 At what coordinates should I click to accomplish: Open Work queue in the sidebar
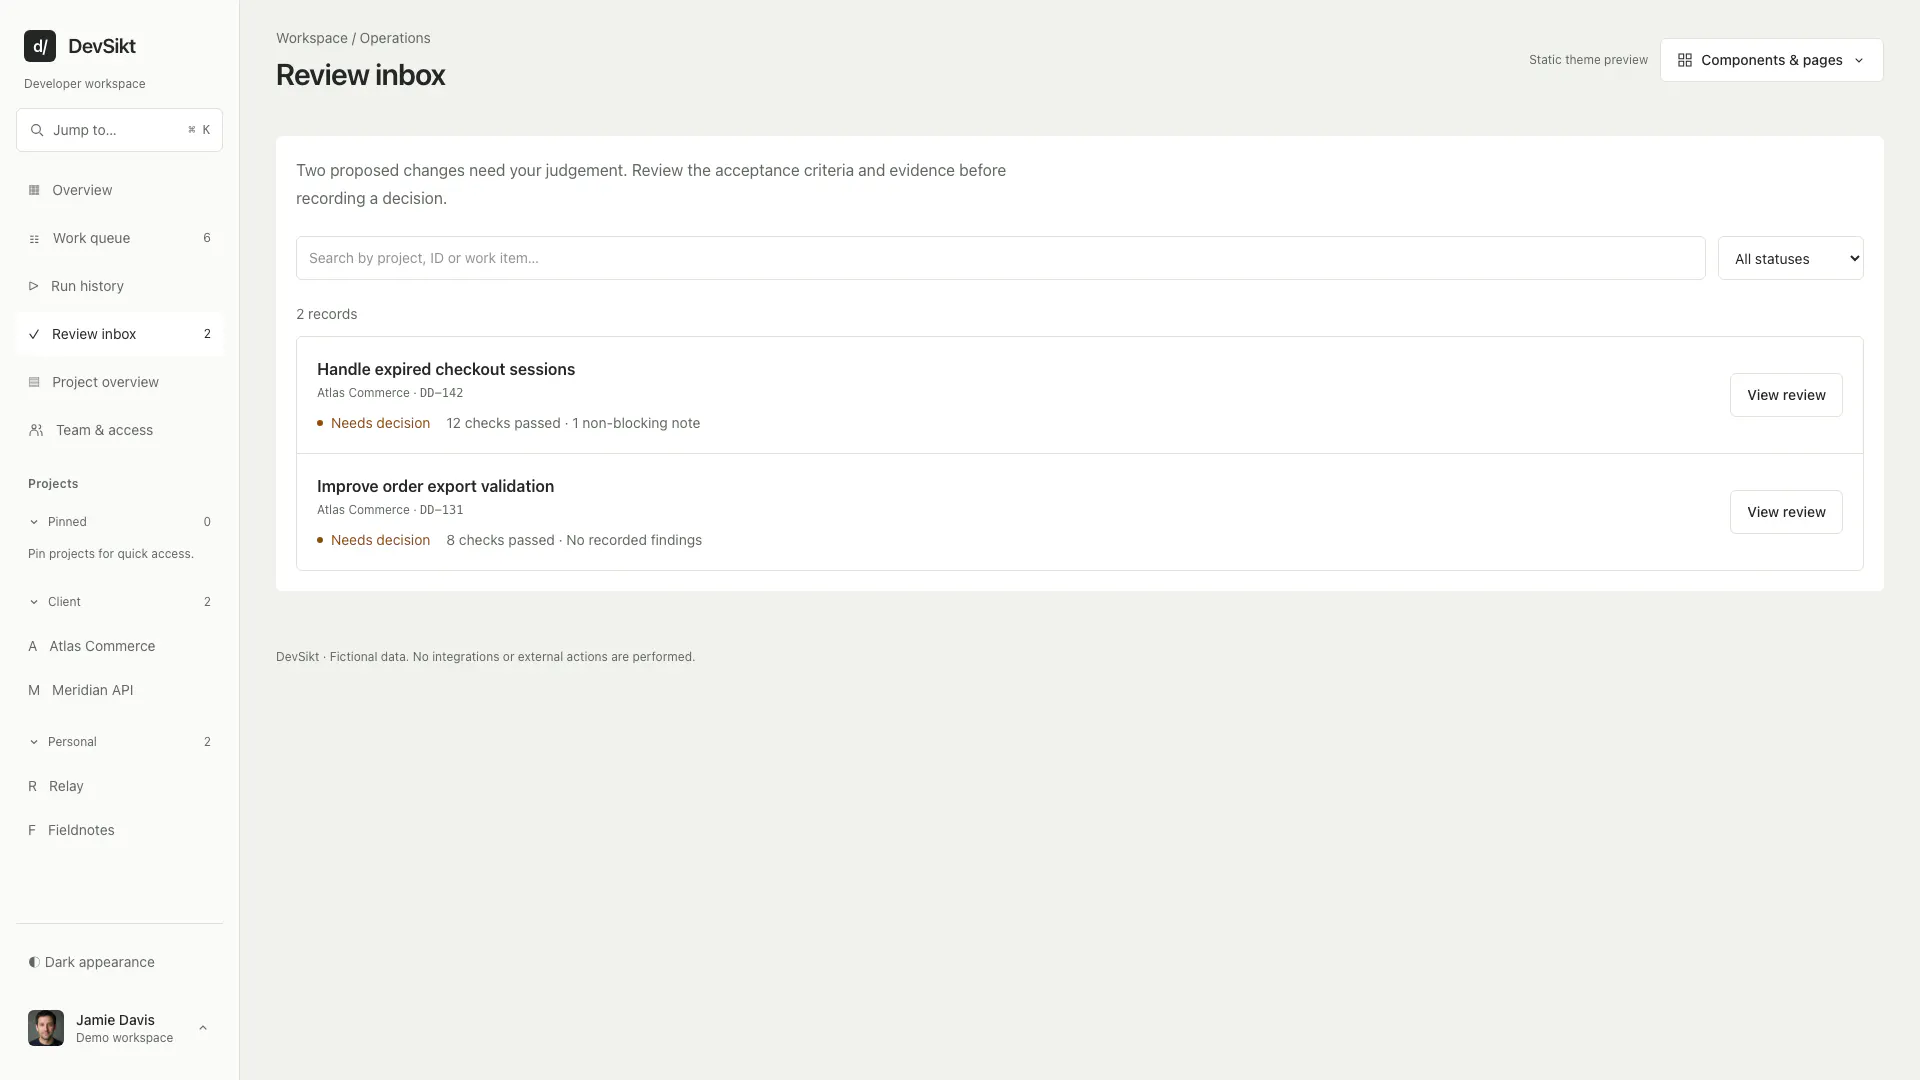(x=119, y=238)
